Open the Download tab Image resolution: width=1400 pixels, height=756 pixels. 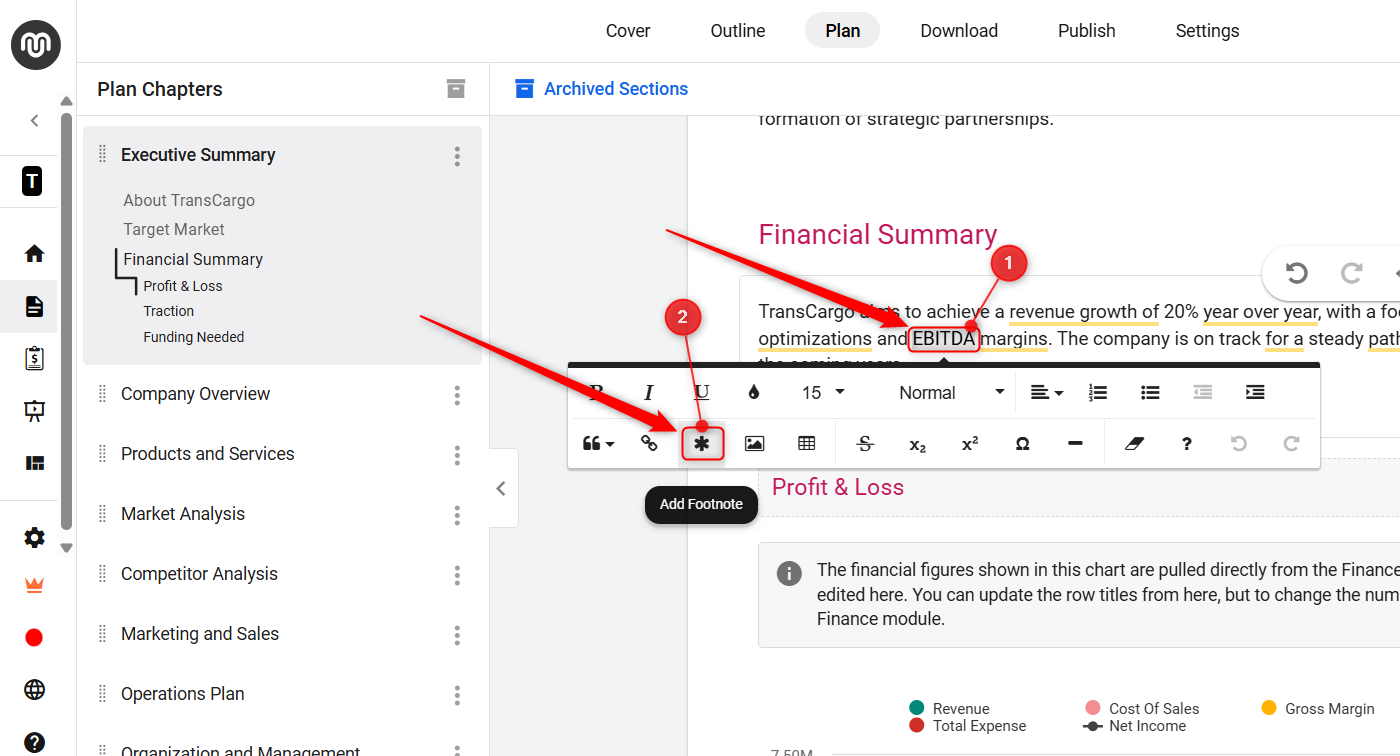click(959, 31)
